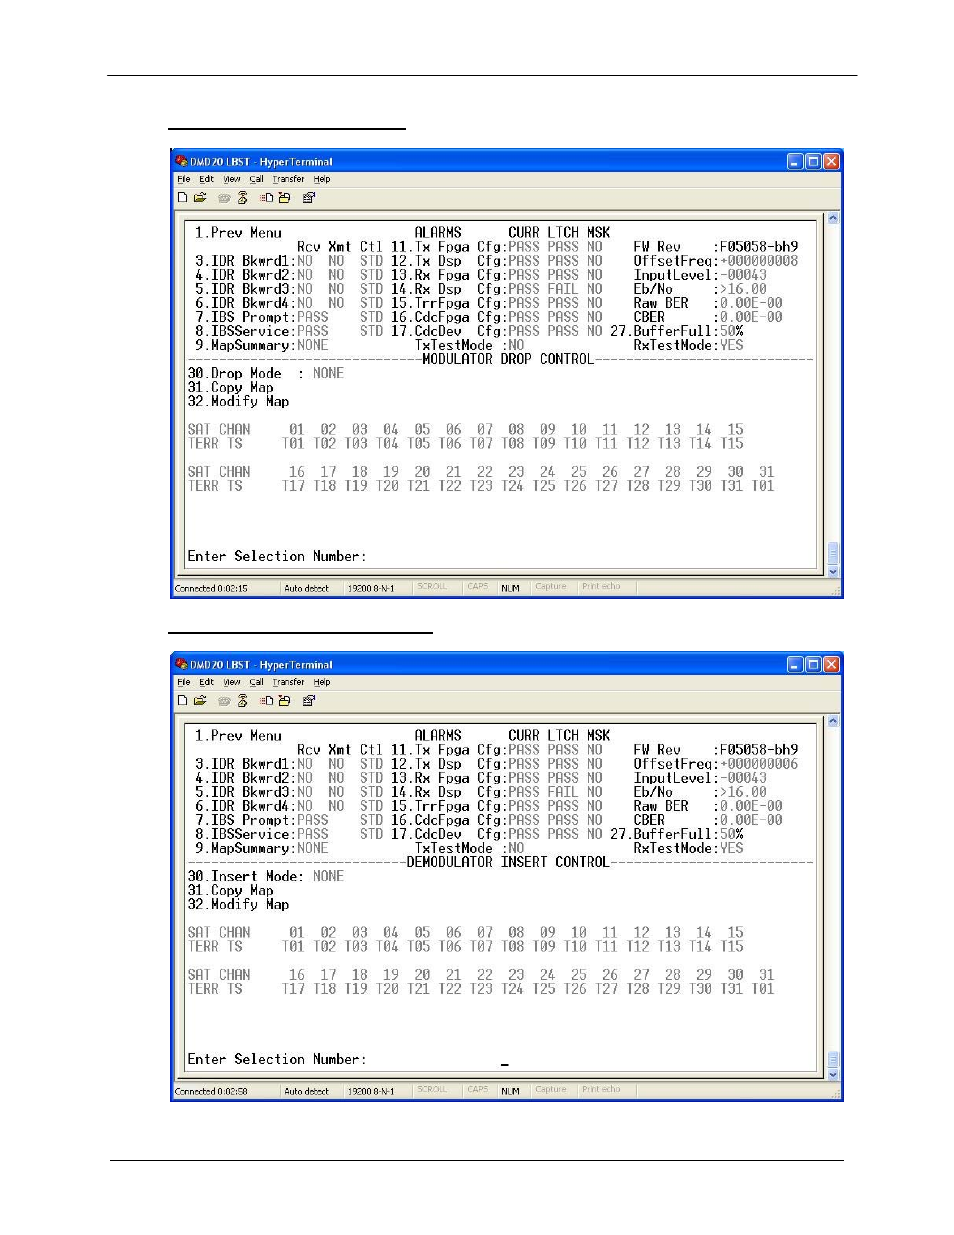This screenshot has height=1235, width=954.
Task: Click 'NUM' indicator in Modulator Drop window
Action: [511, 588]
